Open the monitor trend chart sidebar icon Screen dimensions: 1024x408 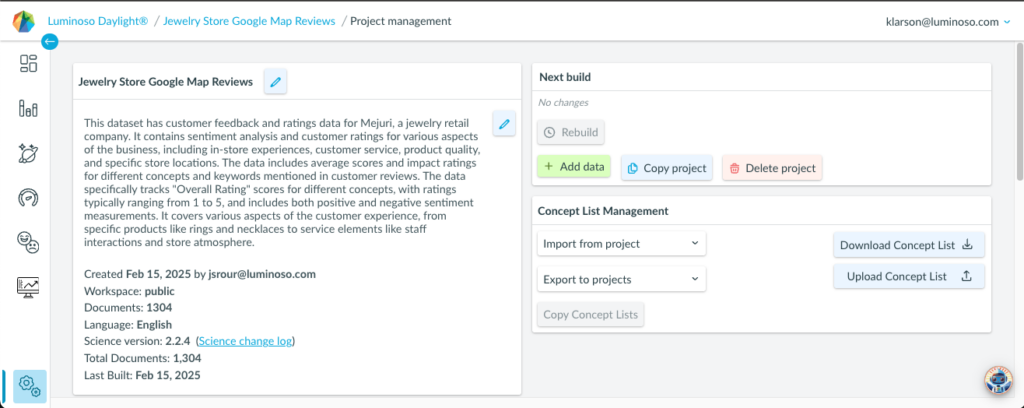[29, 287]
